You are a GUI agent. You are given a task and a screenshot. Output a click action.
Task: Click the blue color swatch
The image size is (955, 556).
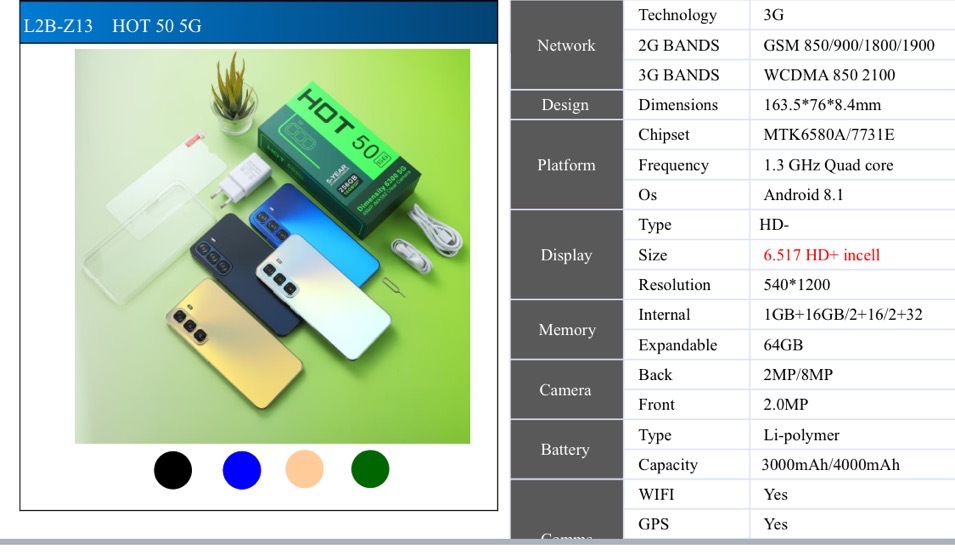[x=242, y=470]
